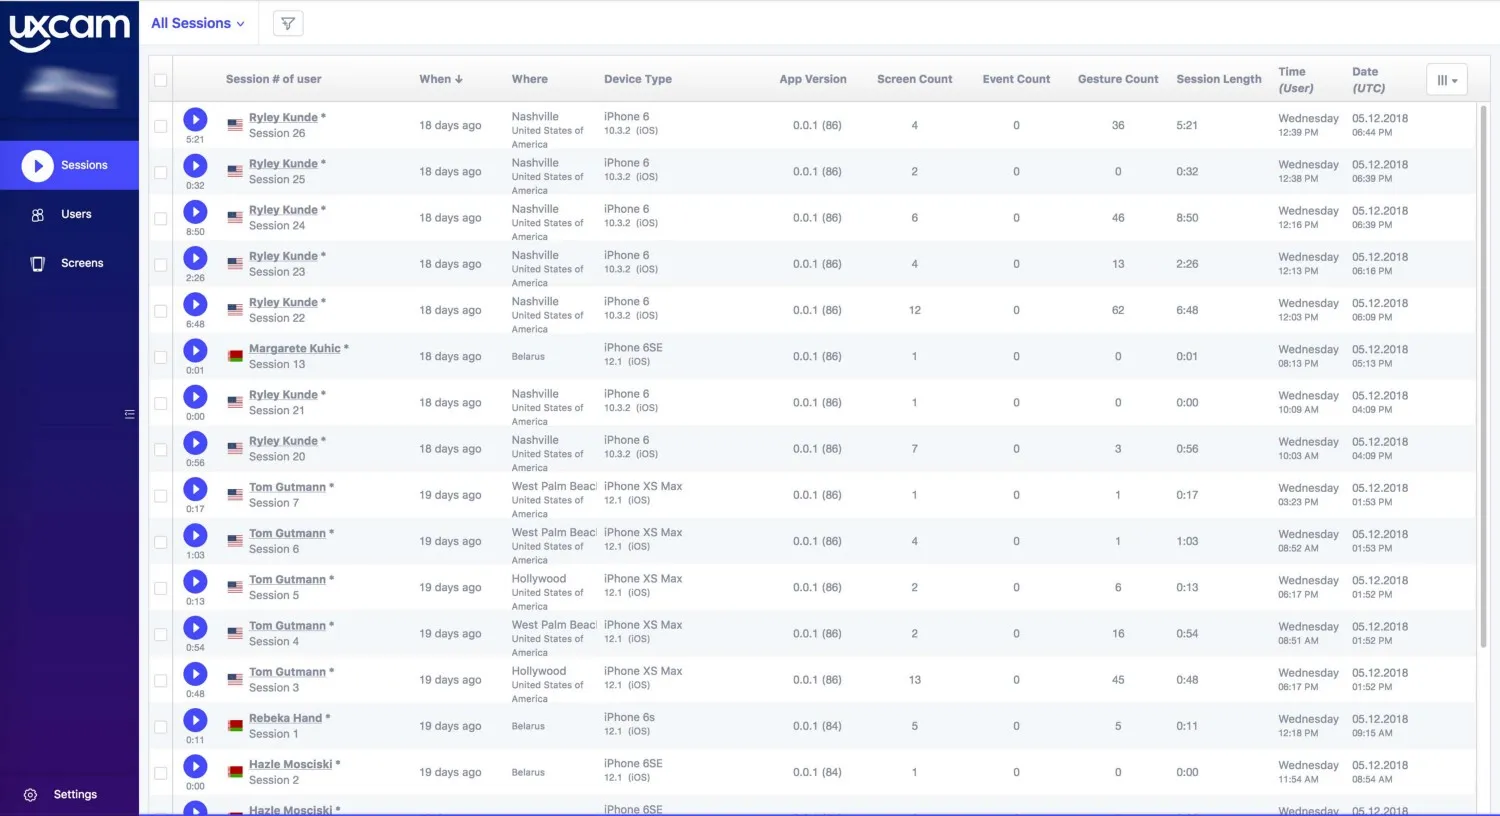This screenshot has width=1500, height=816.
Task: Open the All Sessions dropdown
Action: [197, 22]
